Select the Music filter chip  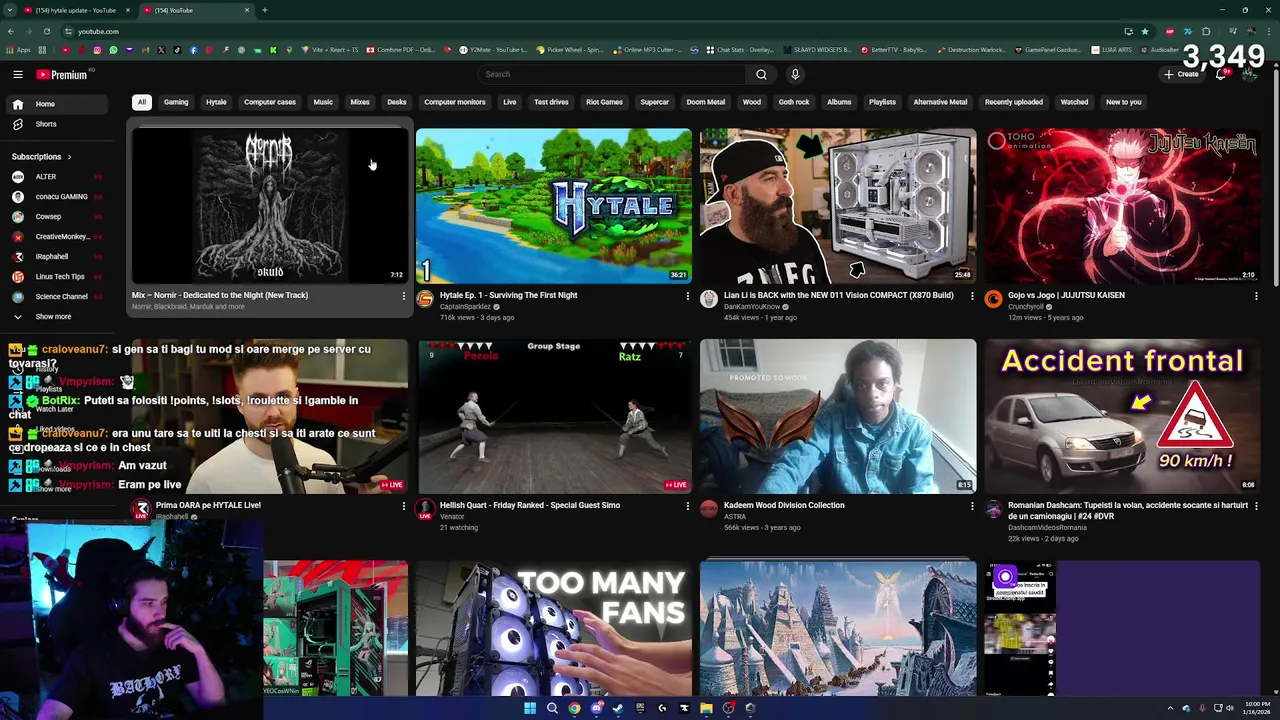pos(323,102)
